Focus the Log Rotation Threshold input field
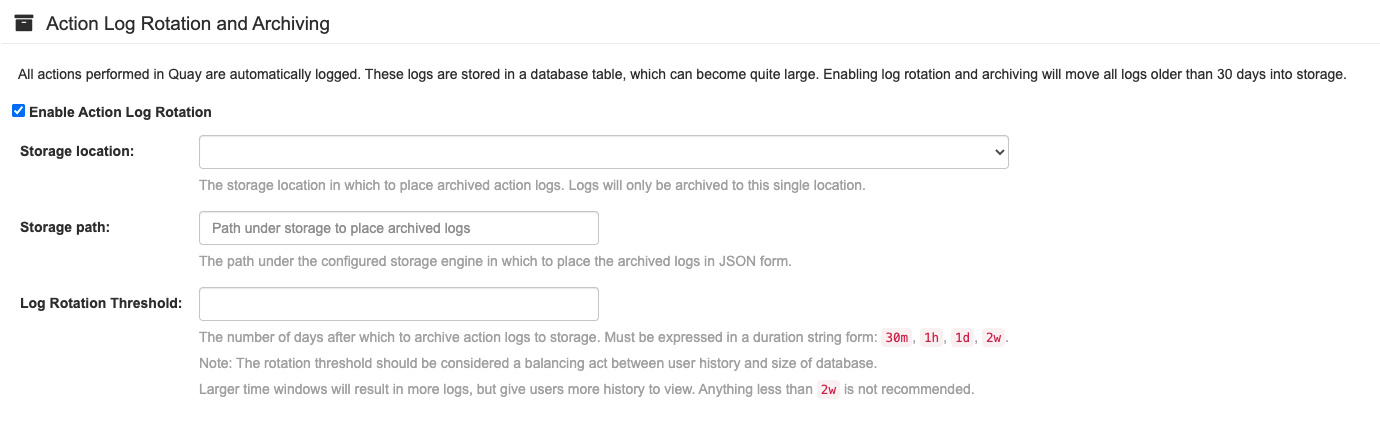The height and width of the screenshot is (423, 1380). (x=398, y=304)
